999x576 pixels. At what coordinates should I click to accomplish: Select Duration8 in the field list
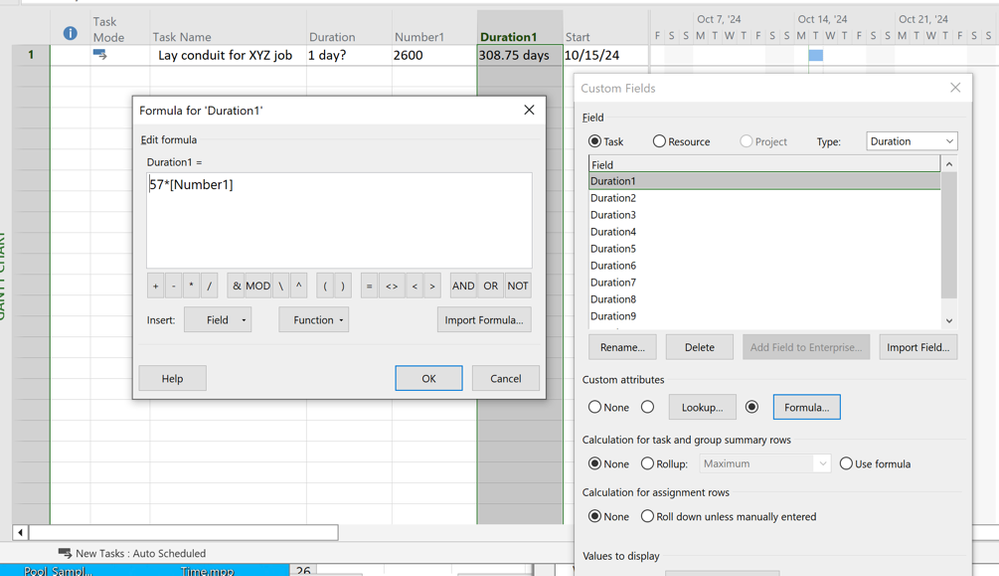point(764,299)
